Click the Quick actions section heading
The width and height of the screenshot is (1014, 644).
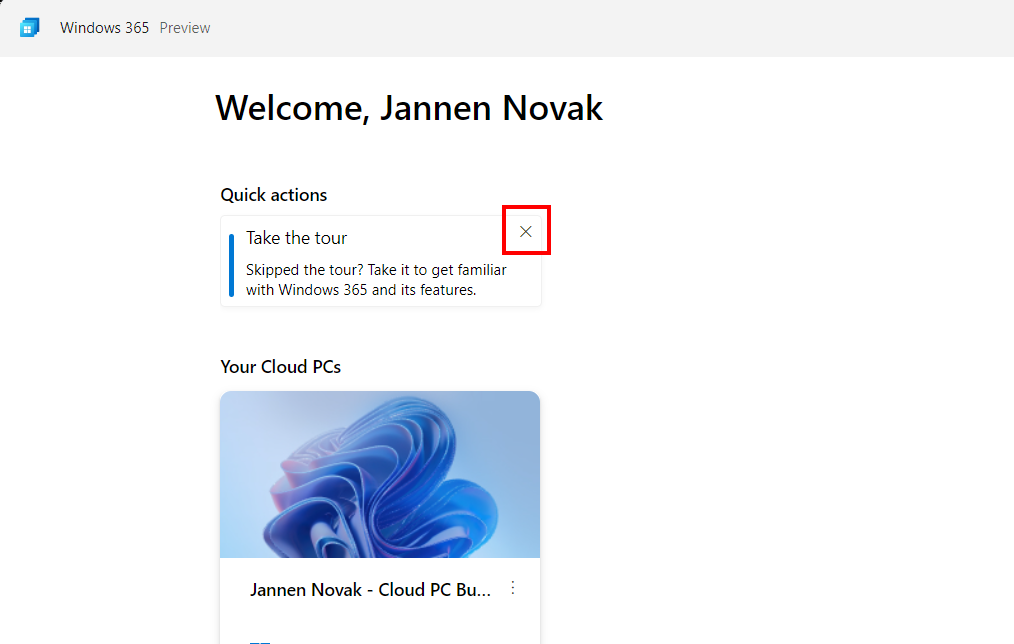pos(274,195)
